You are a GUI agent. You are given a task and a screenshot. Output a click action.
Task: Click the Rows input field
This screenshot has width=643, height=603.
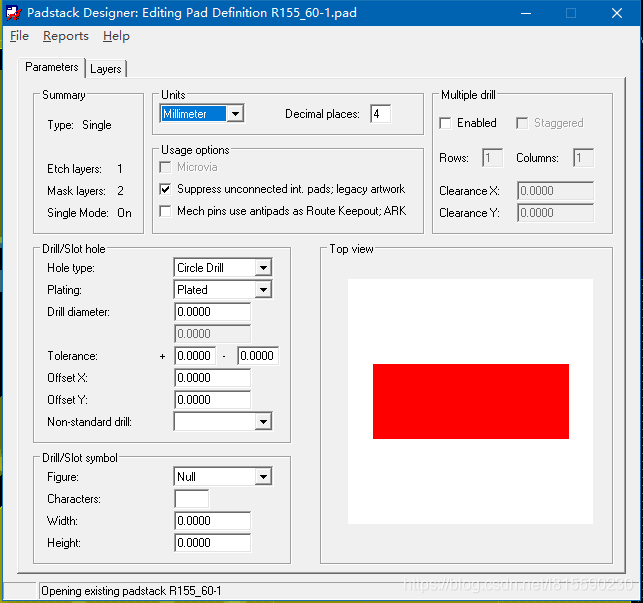[x=493, y=158]
